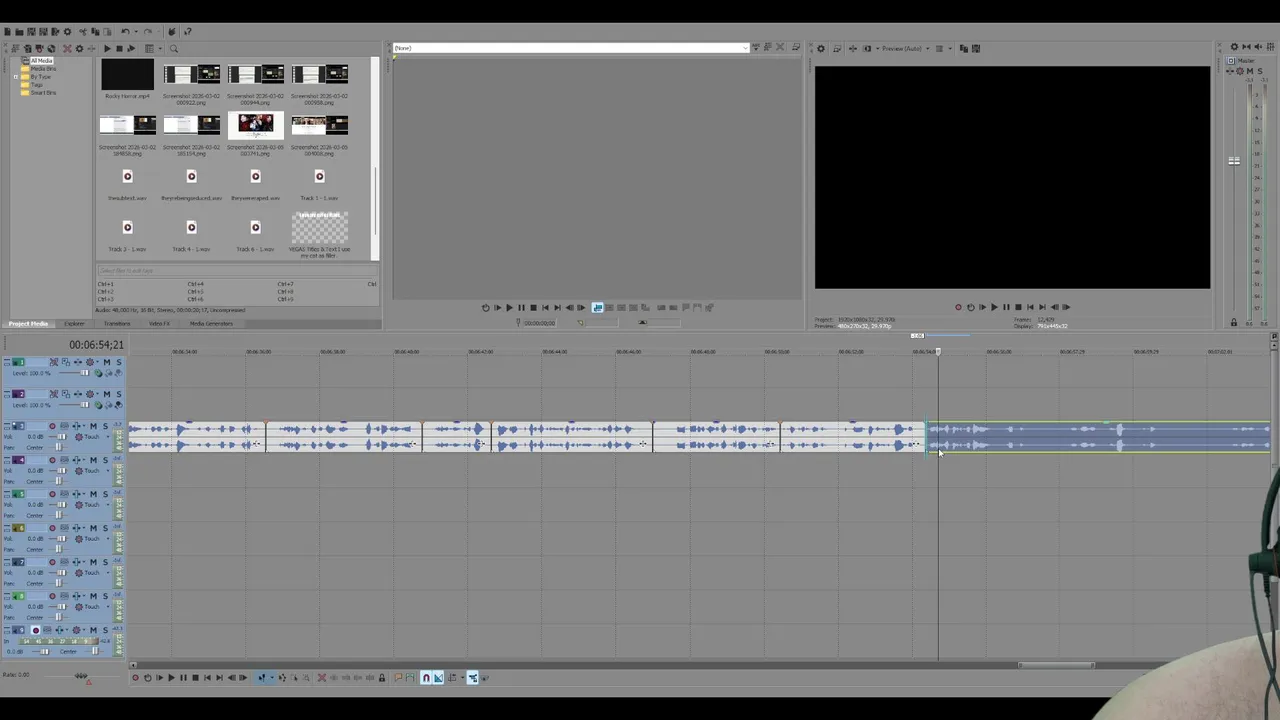1280x720 pixels.
Task: Mute video track 1
Action: (107, 362)
